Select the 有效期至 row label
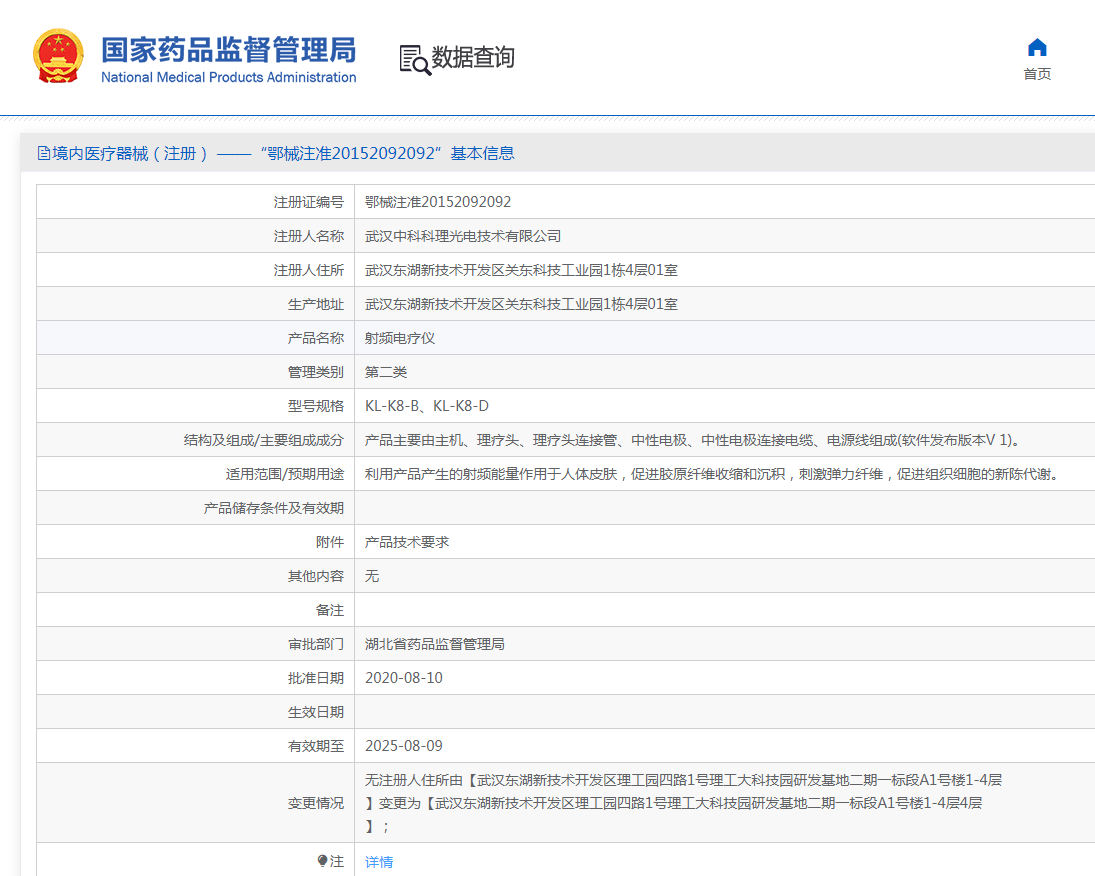The height and width of the screenshot is (876, 1095). coord(316,746)
